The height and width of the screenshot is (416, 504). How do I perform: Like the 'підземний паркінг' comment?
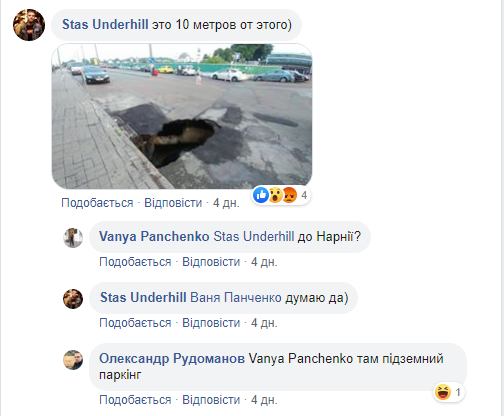tap(135, 400)
